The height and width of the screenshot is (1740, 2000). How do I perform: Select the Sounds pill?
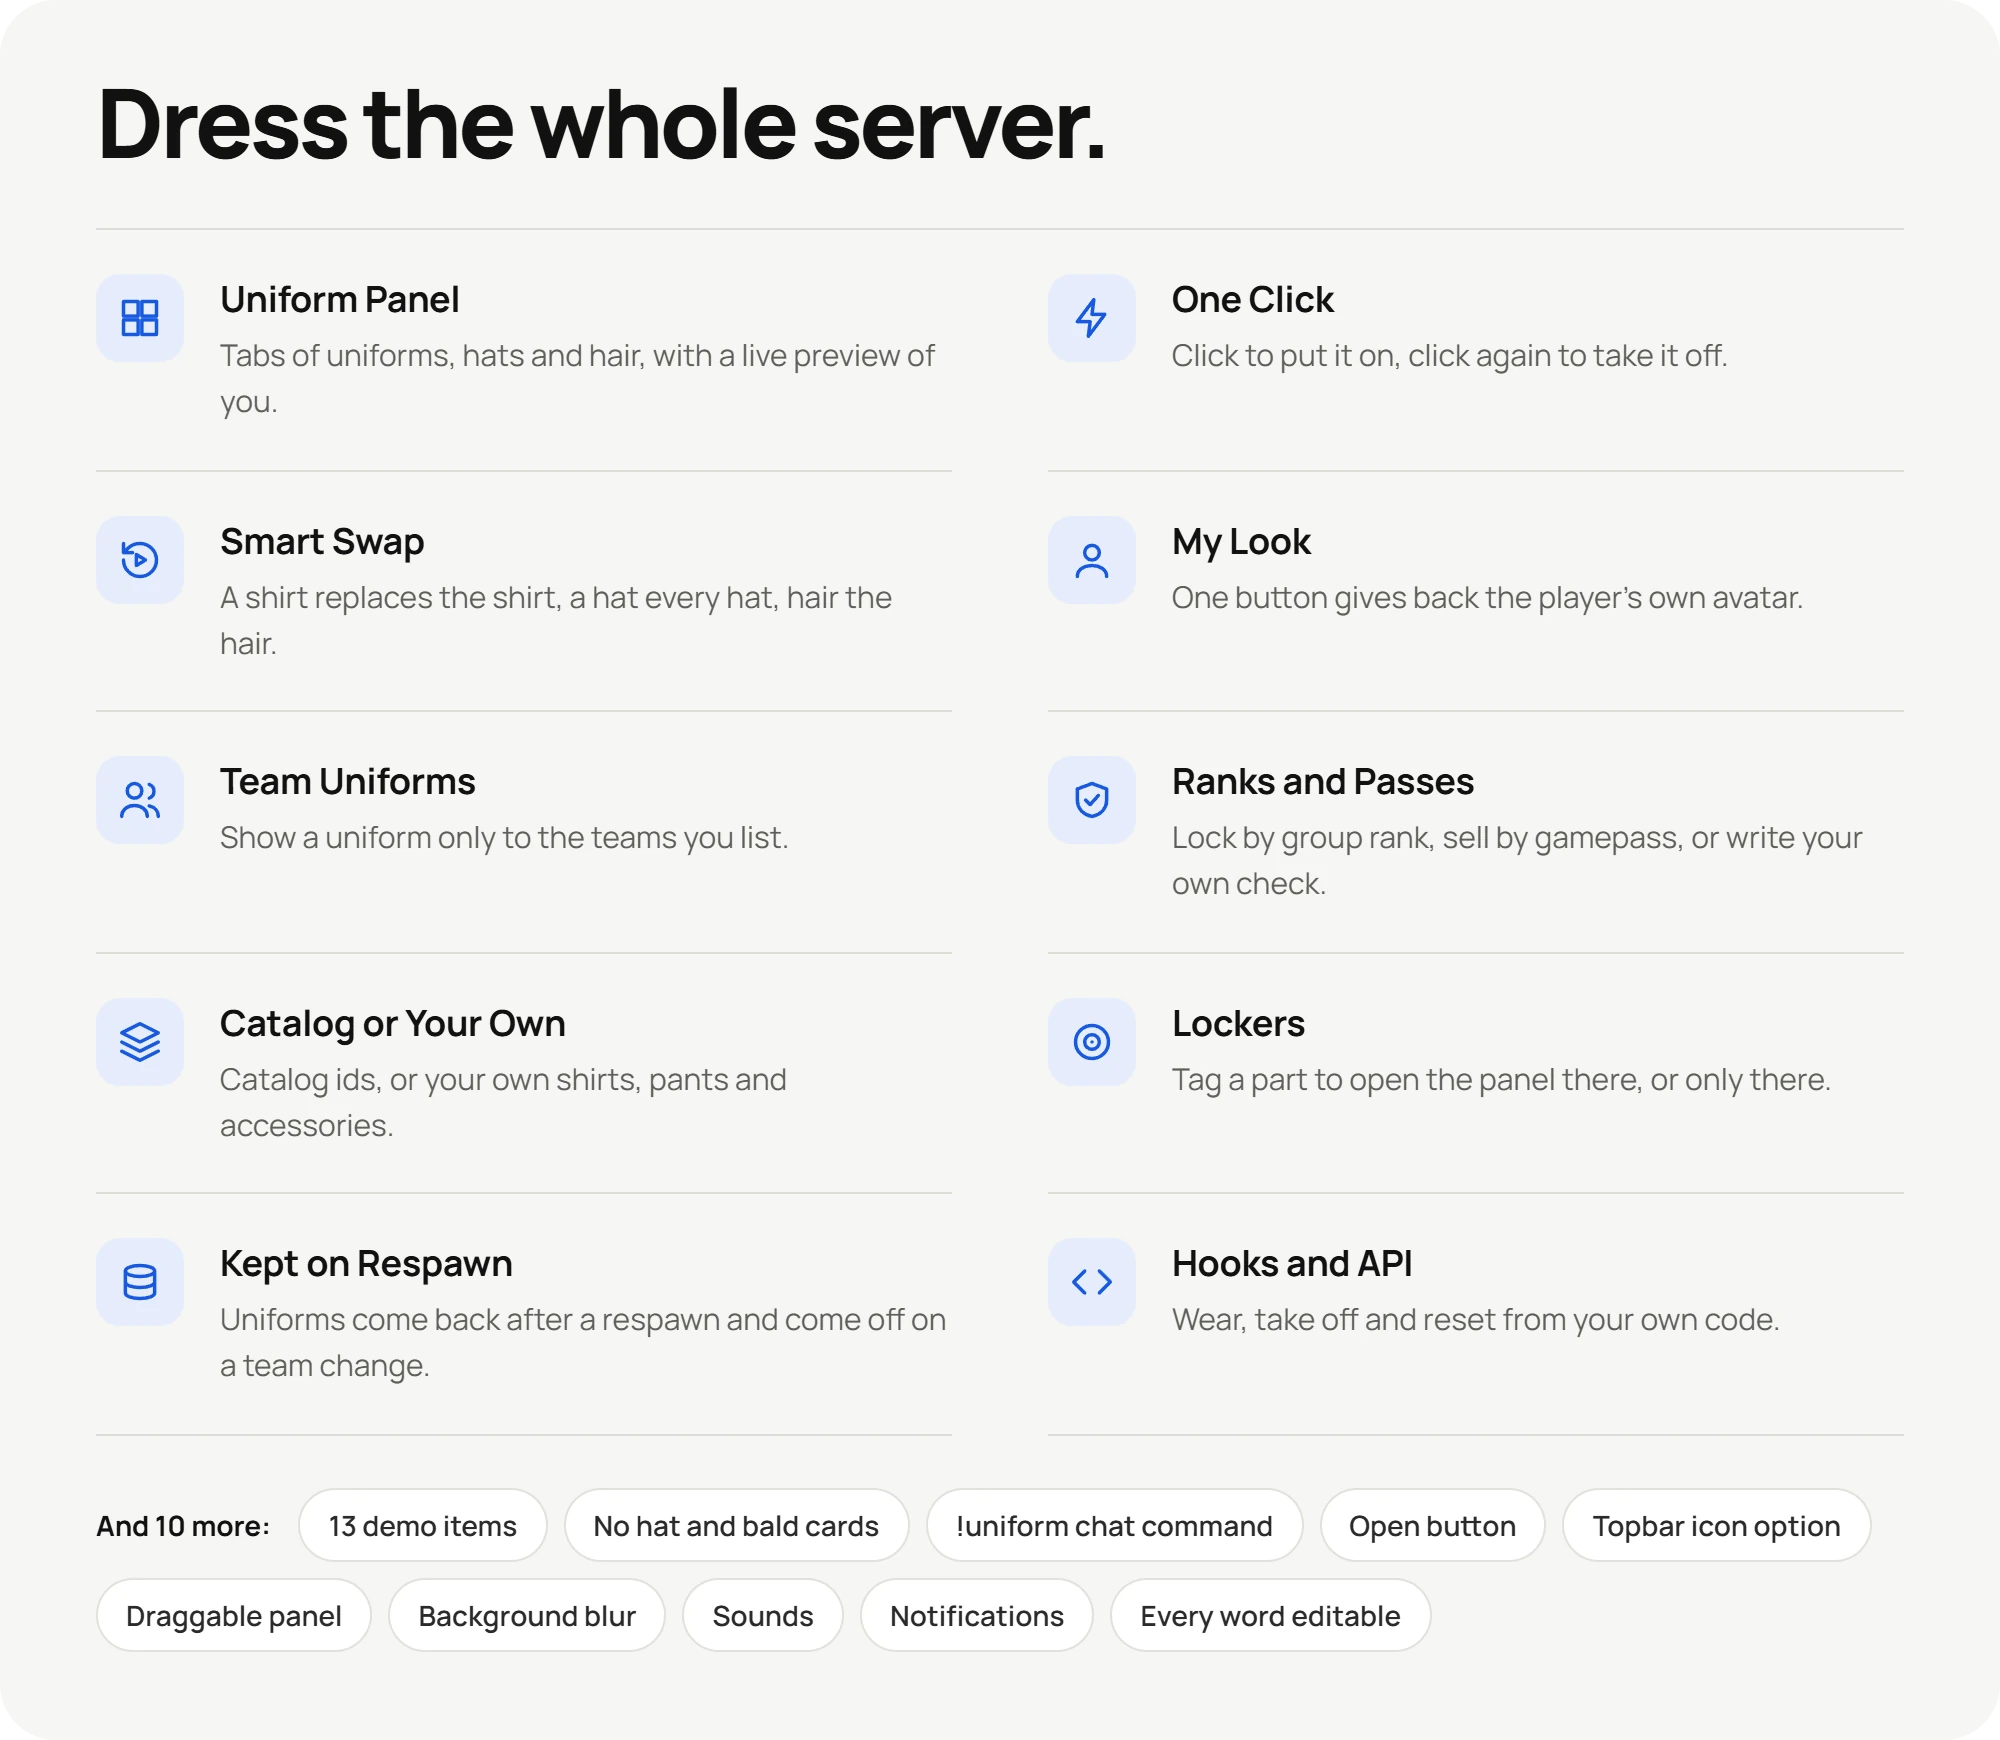[763, 1615]
